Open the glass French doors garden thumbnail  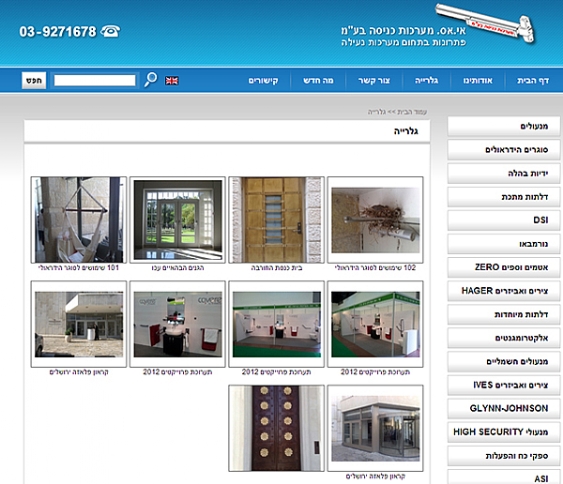coord(177,220)
